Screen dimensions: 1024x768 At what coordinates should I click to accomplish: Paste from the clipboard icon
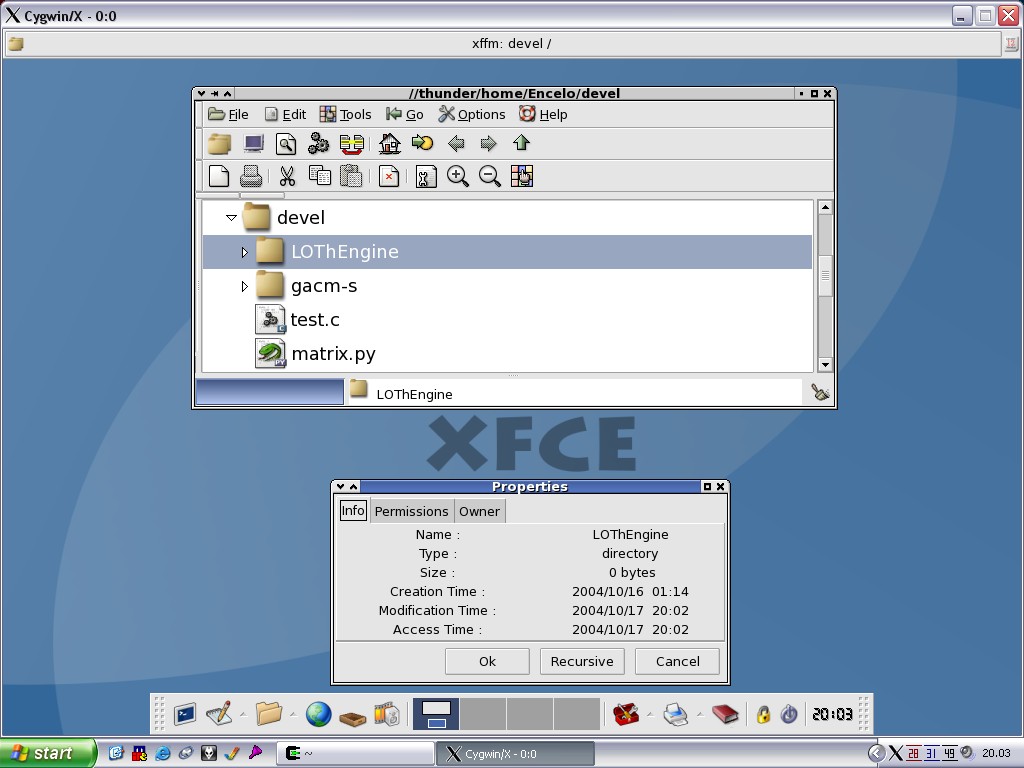click(351, 176)
